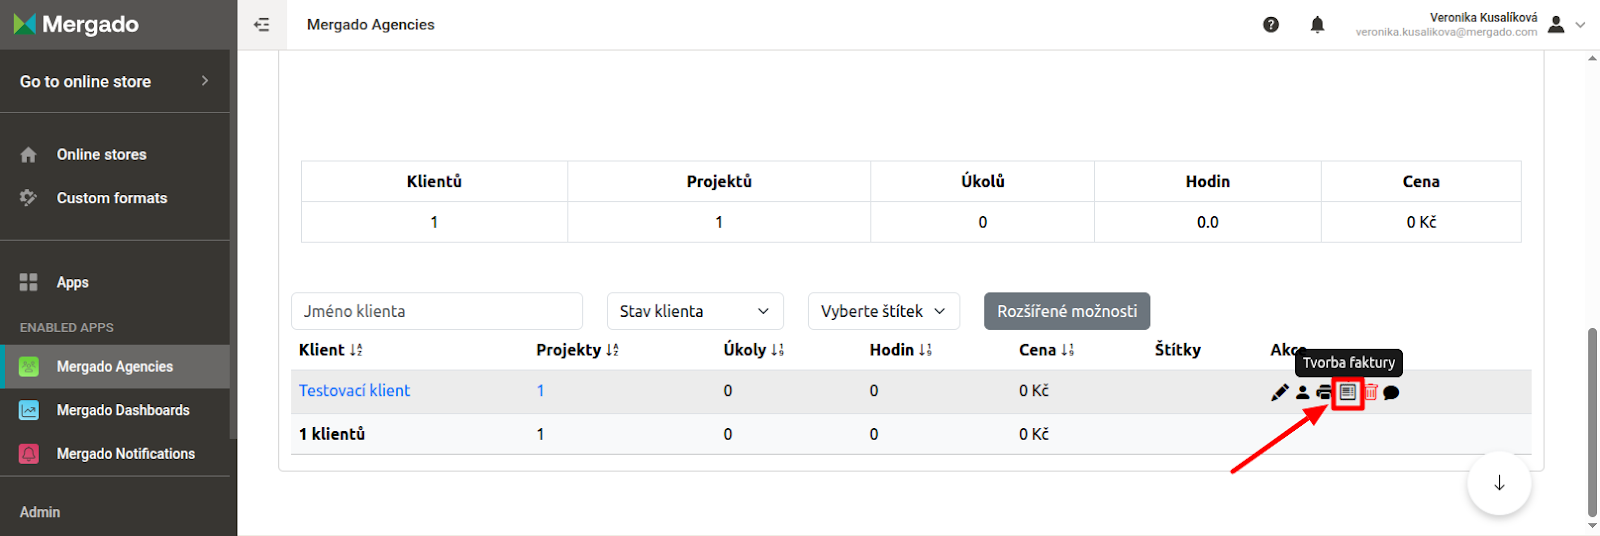Collapse the sidebar with the menu toggle icon
The image size is (1600, 536).
(262, 24)
